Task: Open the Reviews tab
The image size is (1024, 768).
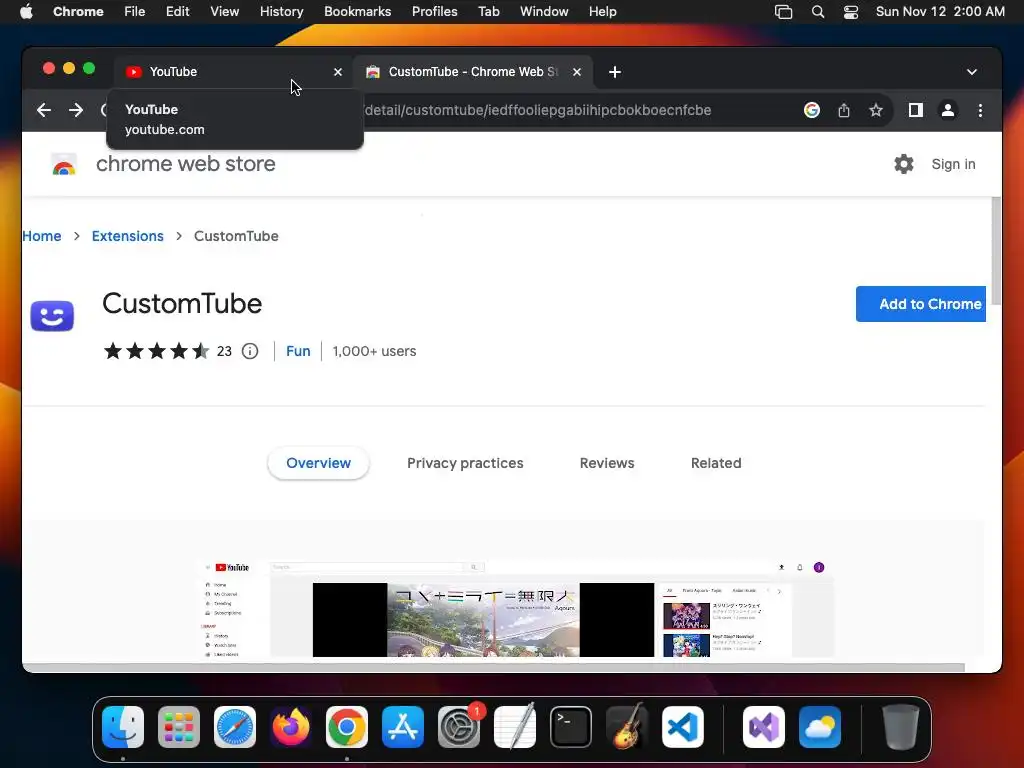Action: [x=607, y=463]
